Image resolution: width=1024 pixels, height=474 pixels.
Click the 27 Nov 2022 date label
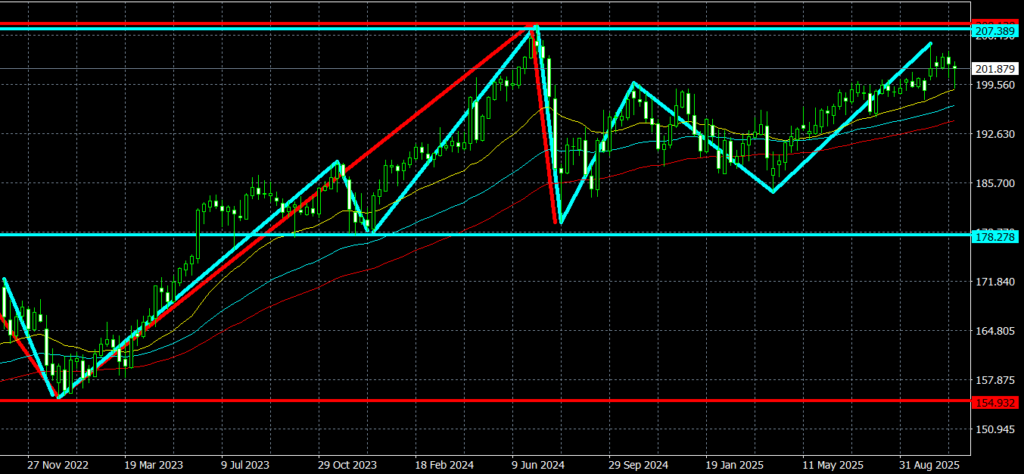tap(58, 465)
